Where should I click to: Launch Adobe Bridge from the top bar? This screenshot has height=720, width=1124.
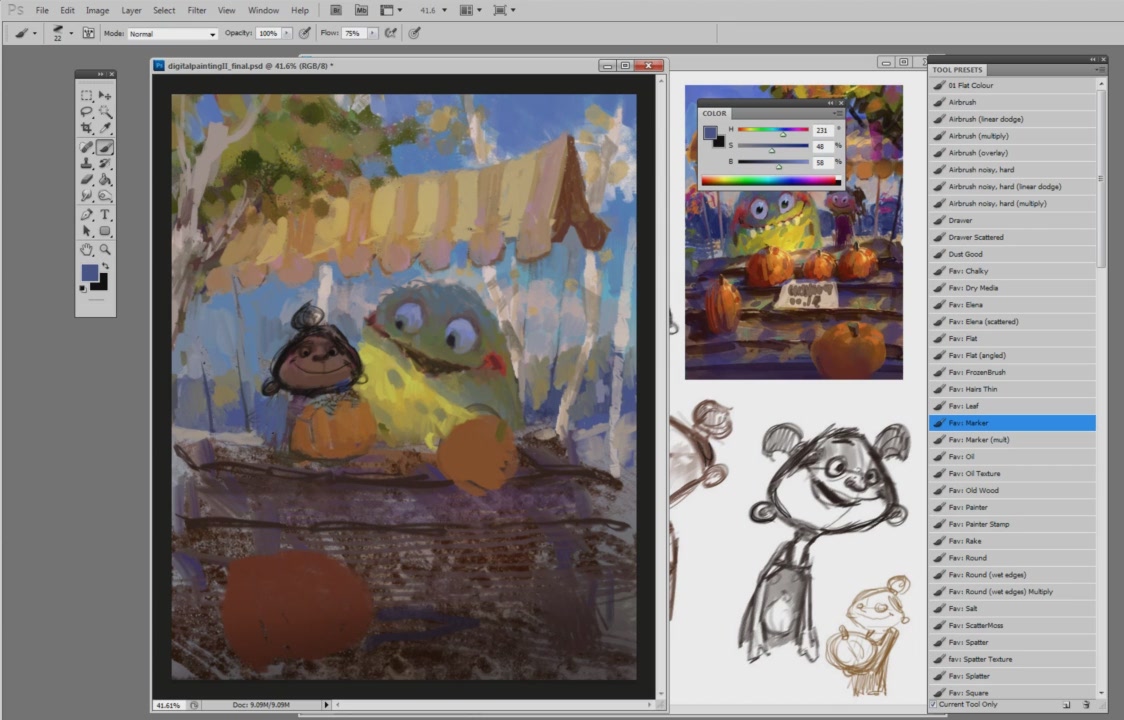tap(336, 10)
